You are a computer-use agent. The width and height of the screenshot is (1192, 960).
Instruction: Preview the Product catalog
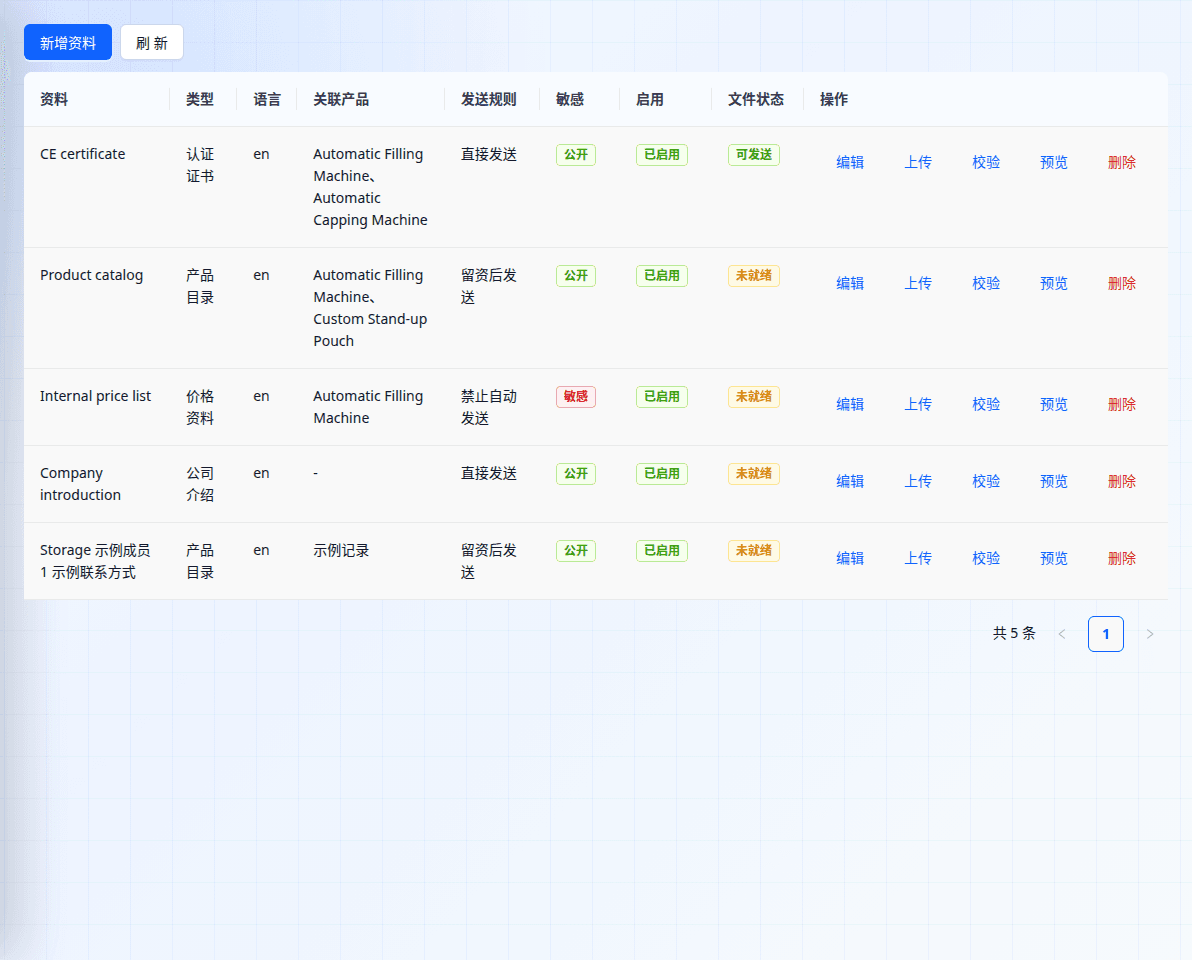coord(1054,283)
